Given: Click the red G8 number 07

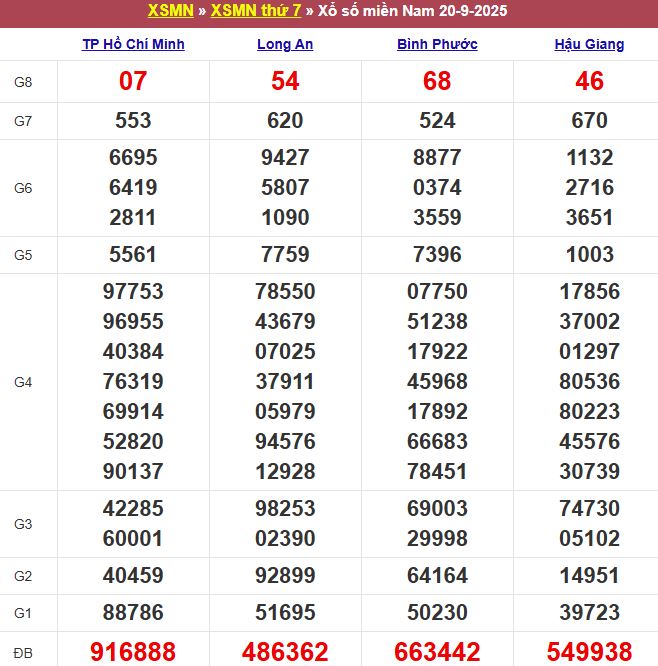Looking at the screenshot, I should coord(133,82).
